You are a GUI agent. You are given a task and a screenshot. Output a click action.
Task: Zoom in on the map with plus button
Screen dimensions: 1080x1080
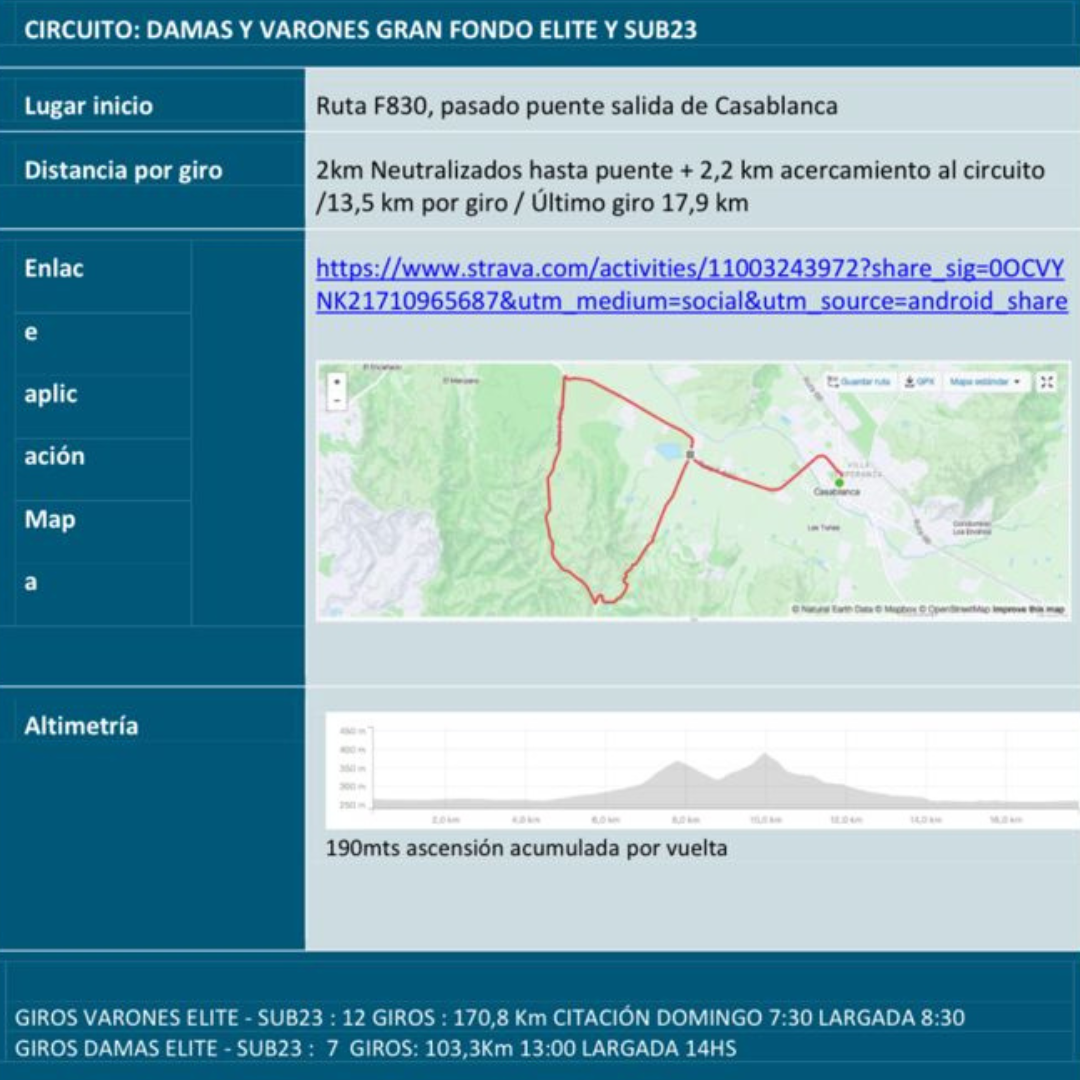pos(337,382)
